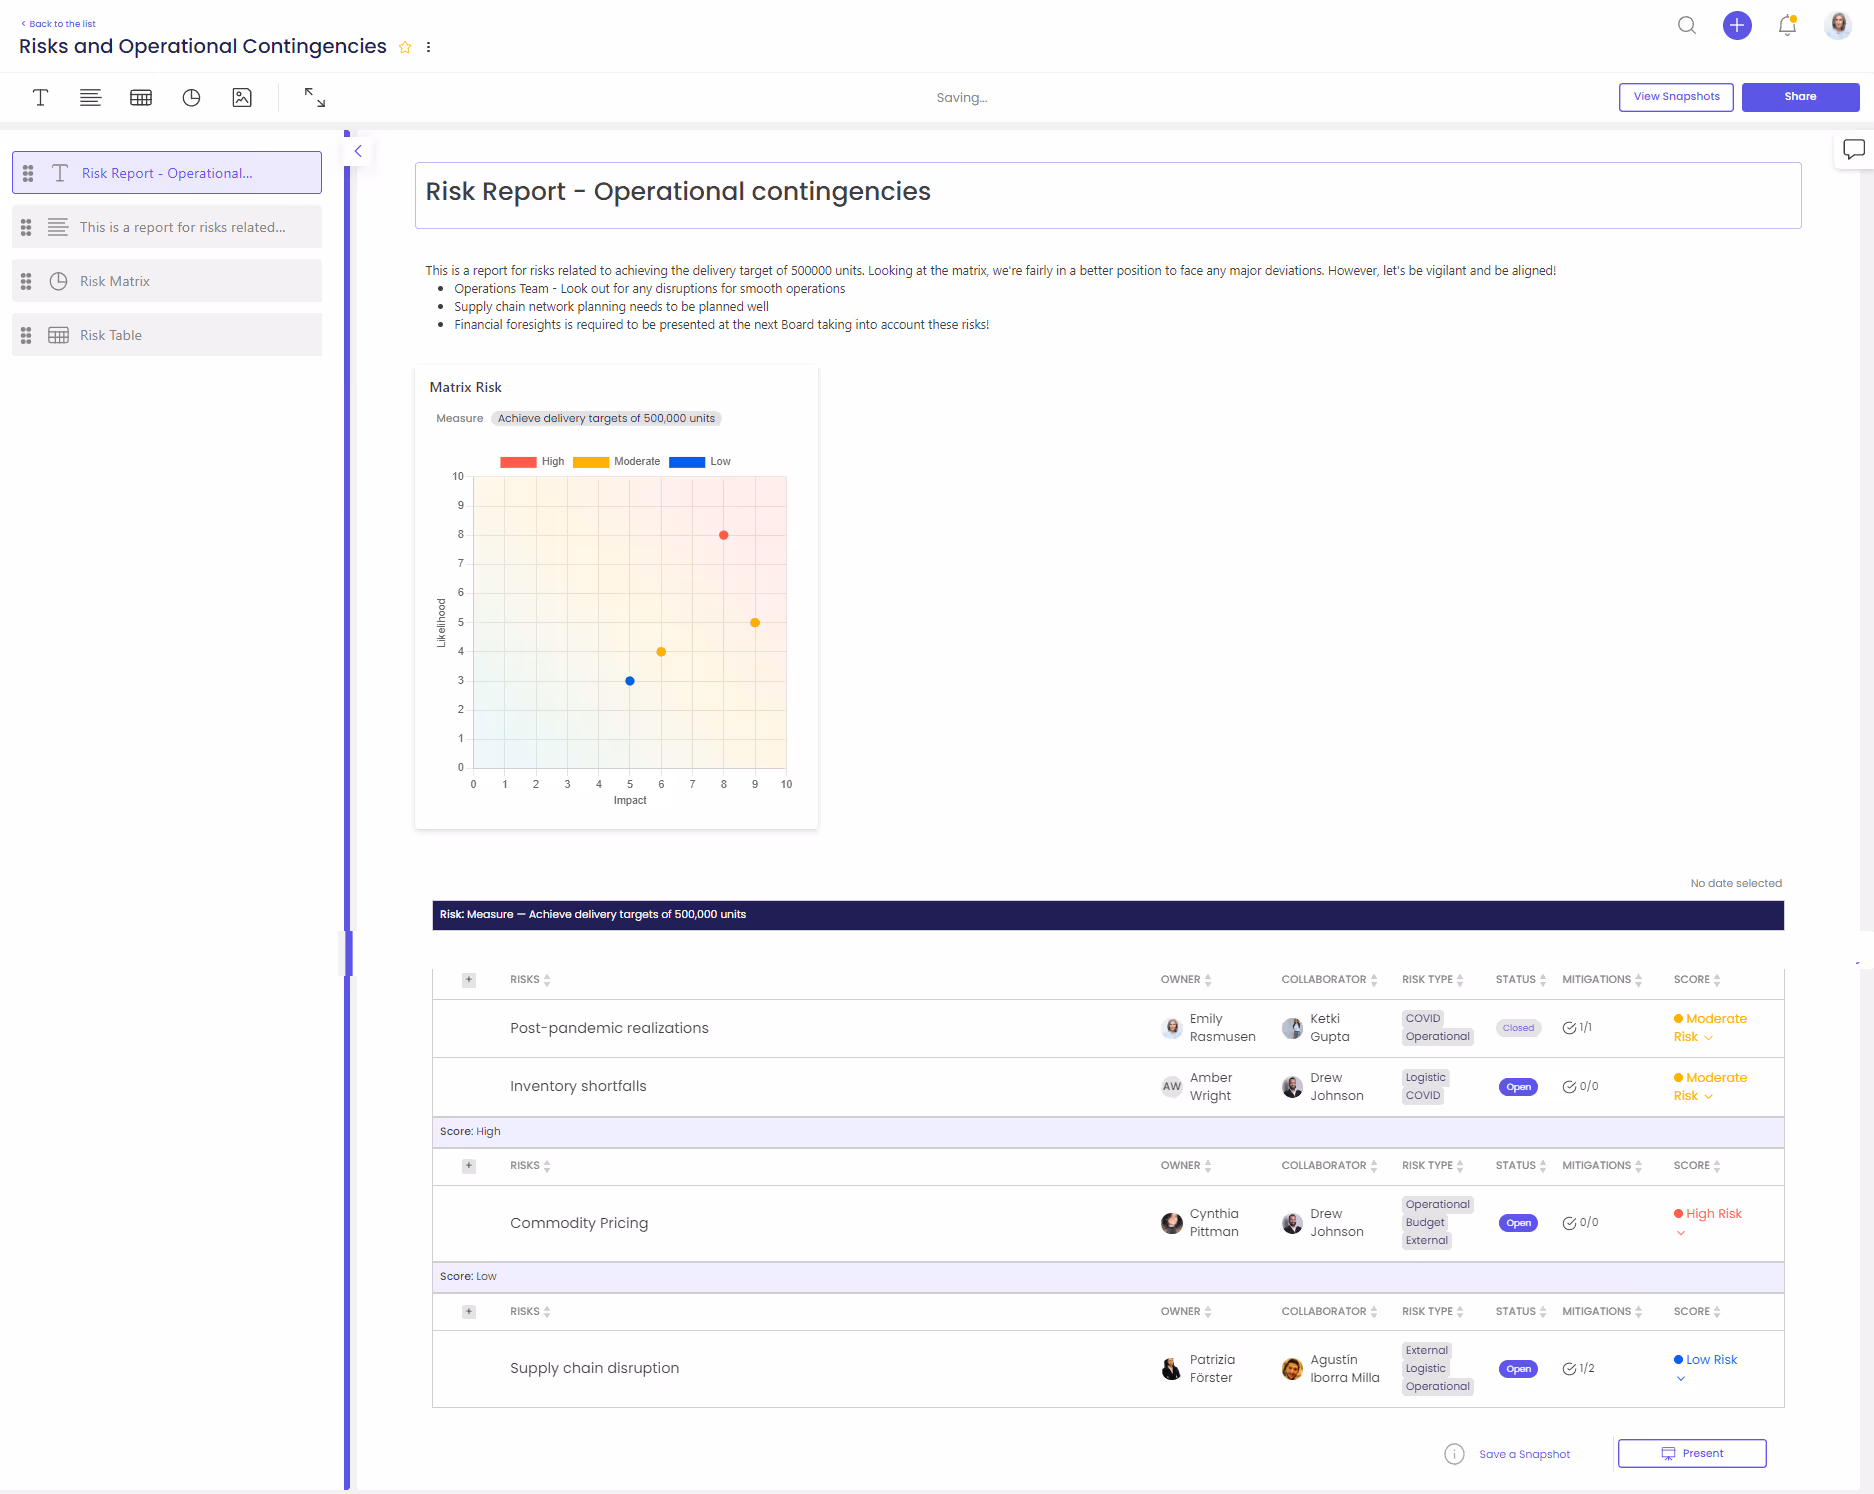Insert a chart using the pie icon
The width and height of the screenshot is (1874, 1494).
coord(191,97)
